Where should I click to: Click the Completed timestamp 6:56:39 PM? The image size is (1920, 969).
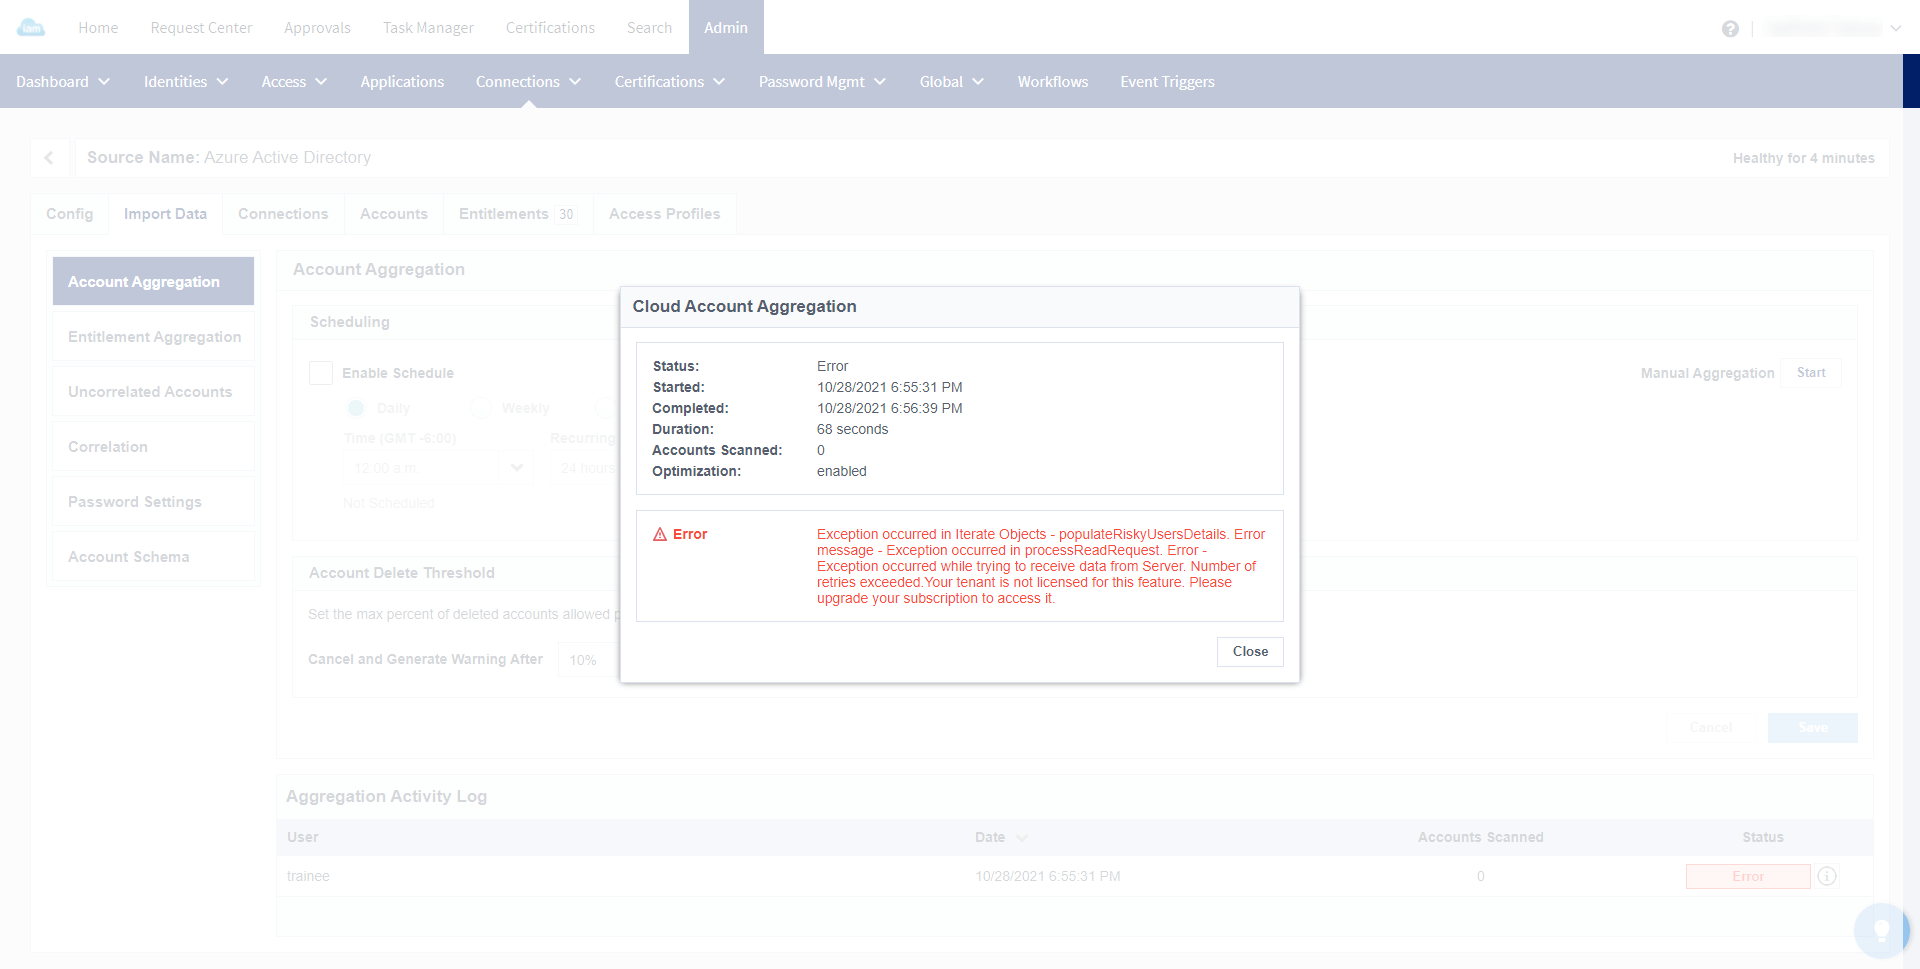(x=890, y=408)
